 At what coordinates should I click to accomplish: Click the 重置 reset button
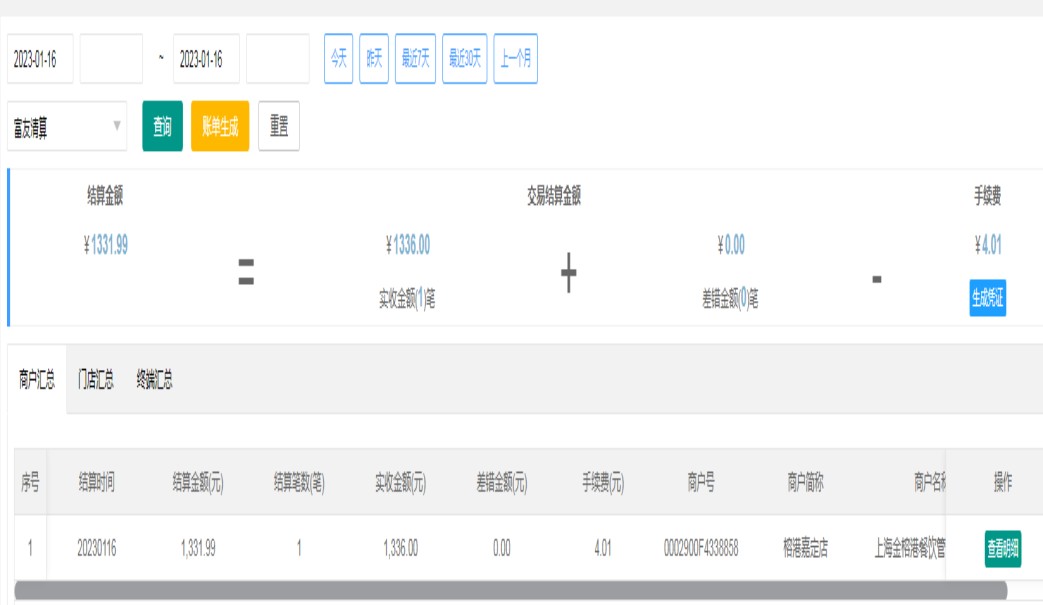coord(279,126)
